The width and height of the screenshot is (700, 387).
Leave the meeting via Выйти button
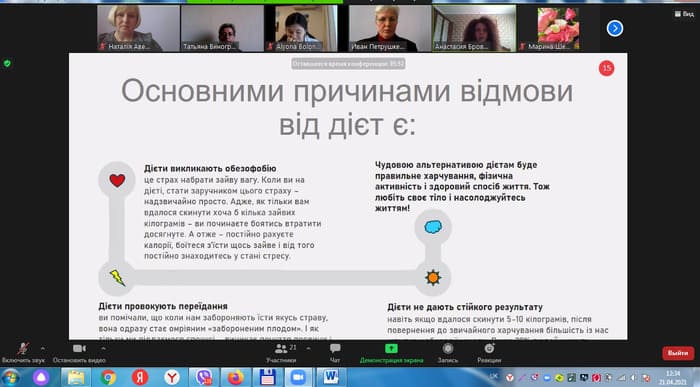click(x=678, y=353)
